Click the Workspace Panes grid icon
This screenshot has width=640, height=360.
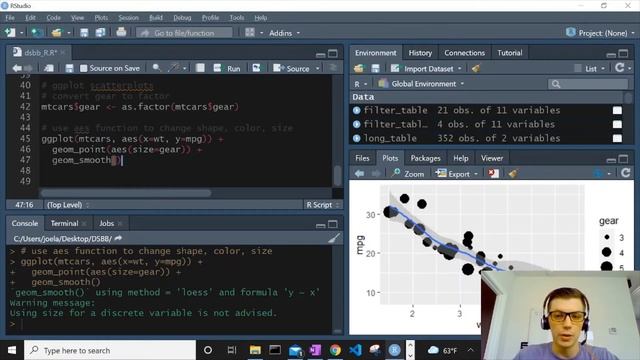[250, 33]
